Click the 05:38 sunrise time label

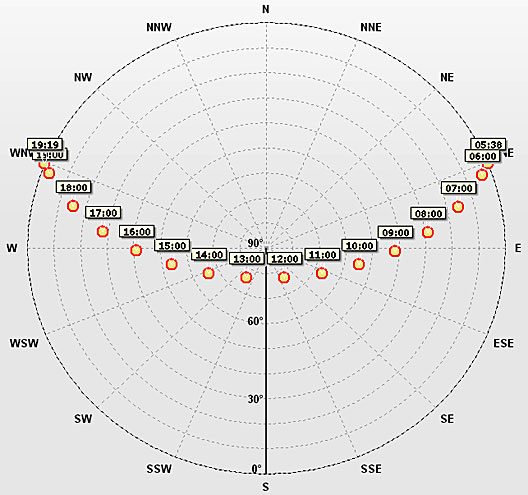[x=488, y=145]
